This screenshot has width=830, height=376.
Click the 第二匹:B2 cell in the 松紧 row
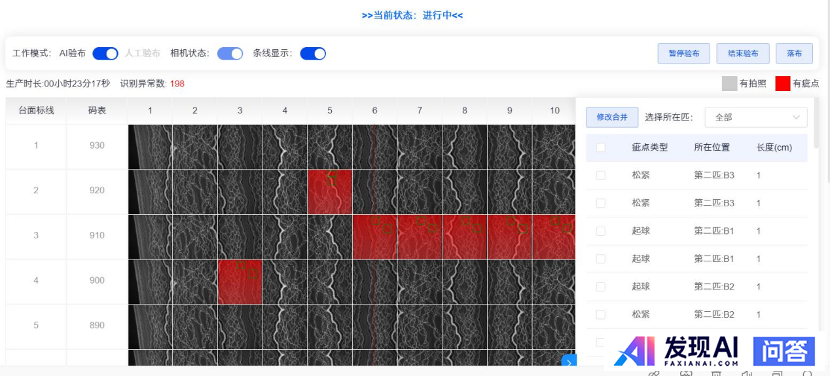coord(714,315)
